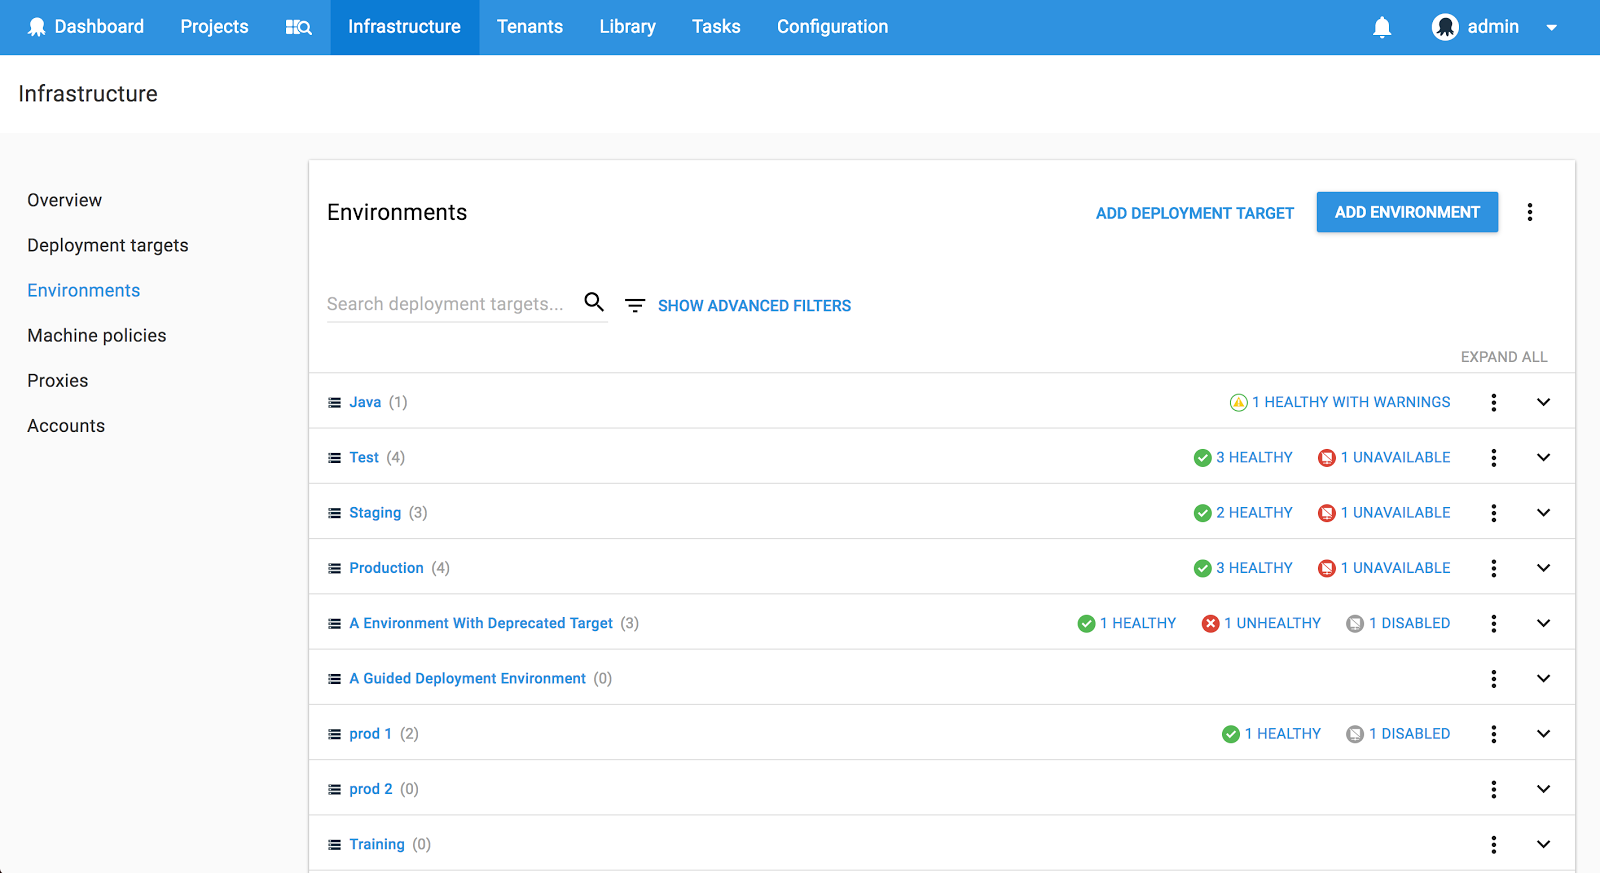Screen dimensions: 1600x873
Task: Click the Add Deployment Target link
Action: coord(1194,213)
